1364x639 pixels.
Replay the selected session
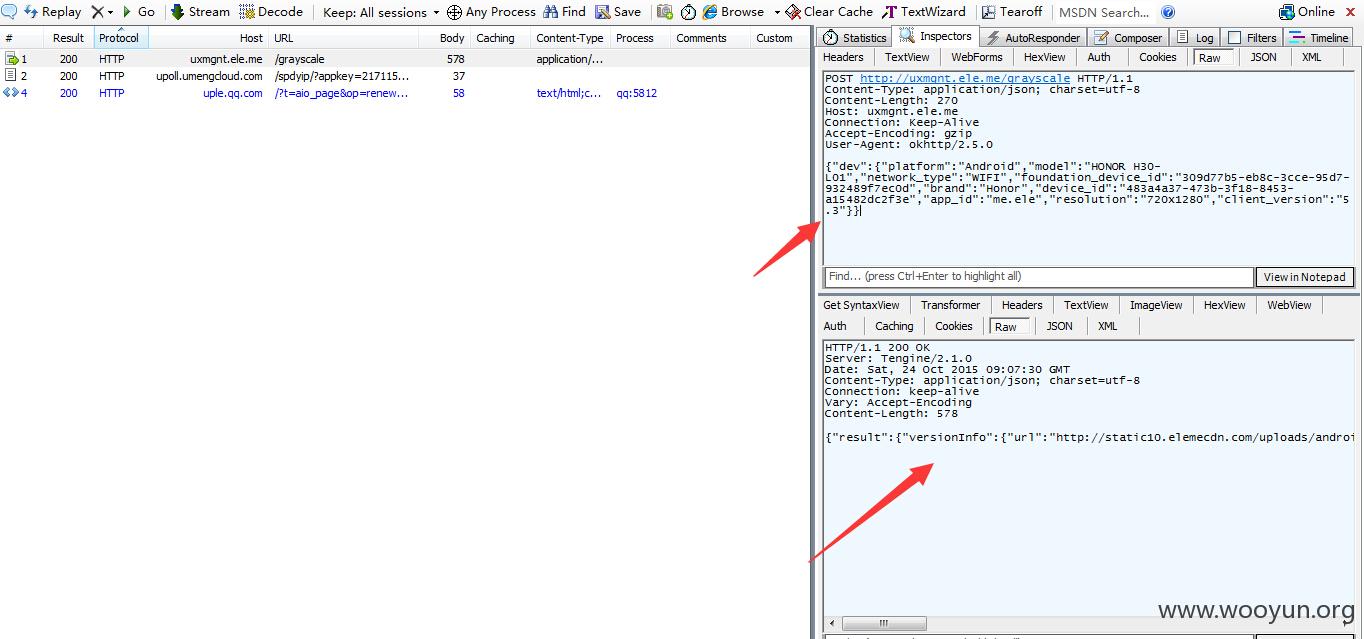click(53, 12)
